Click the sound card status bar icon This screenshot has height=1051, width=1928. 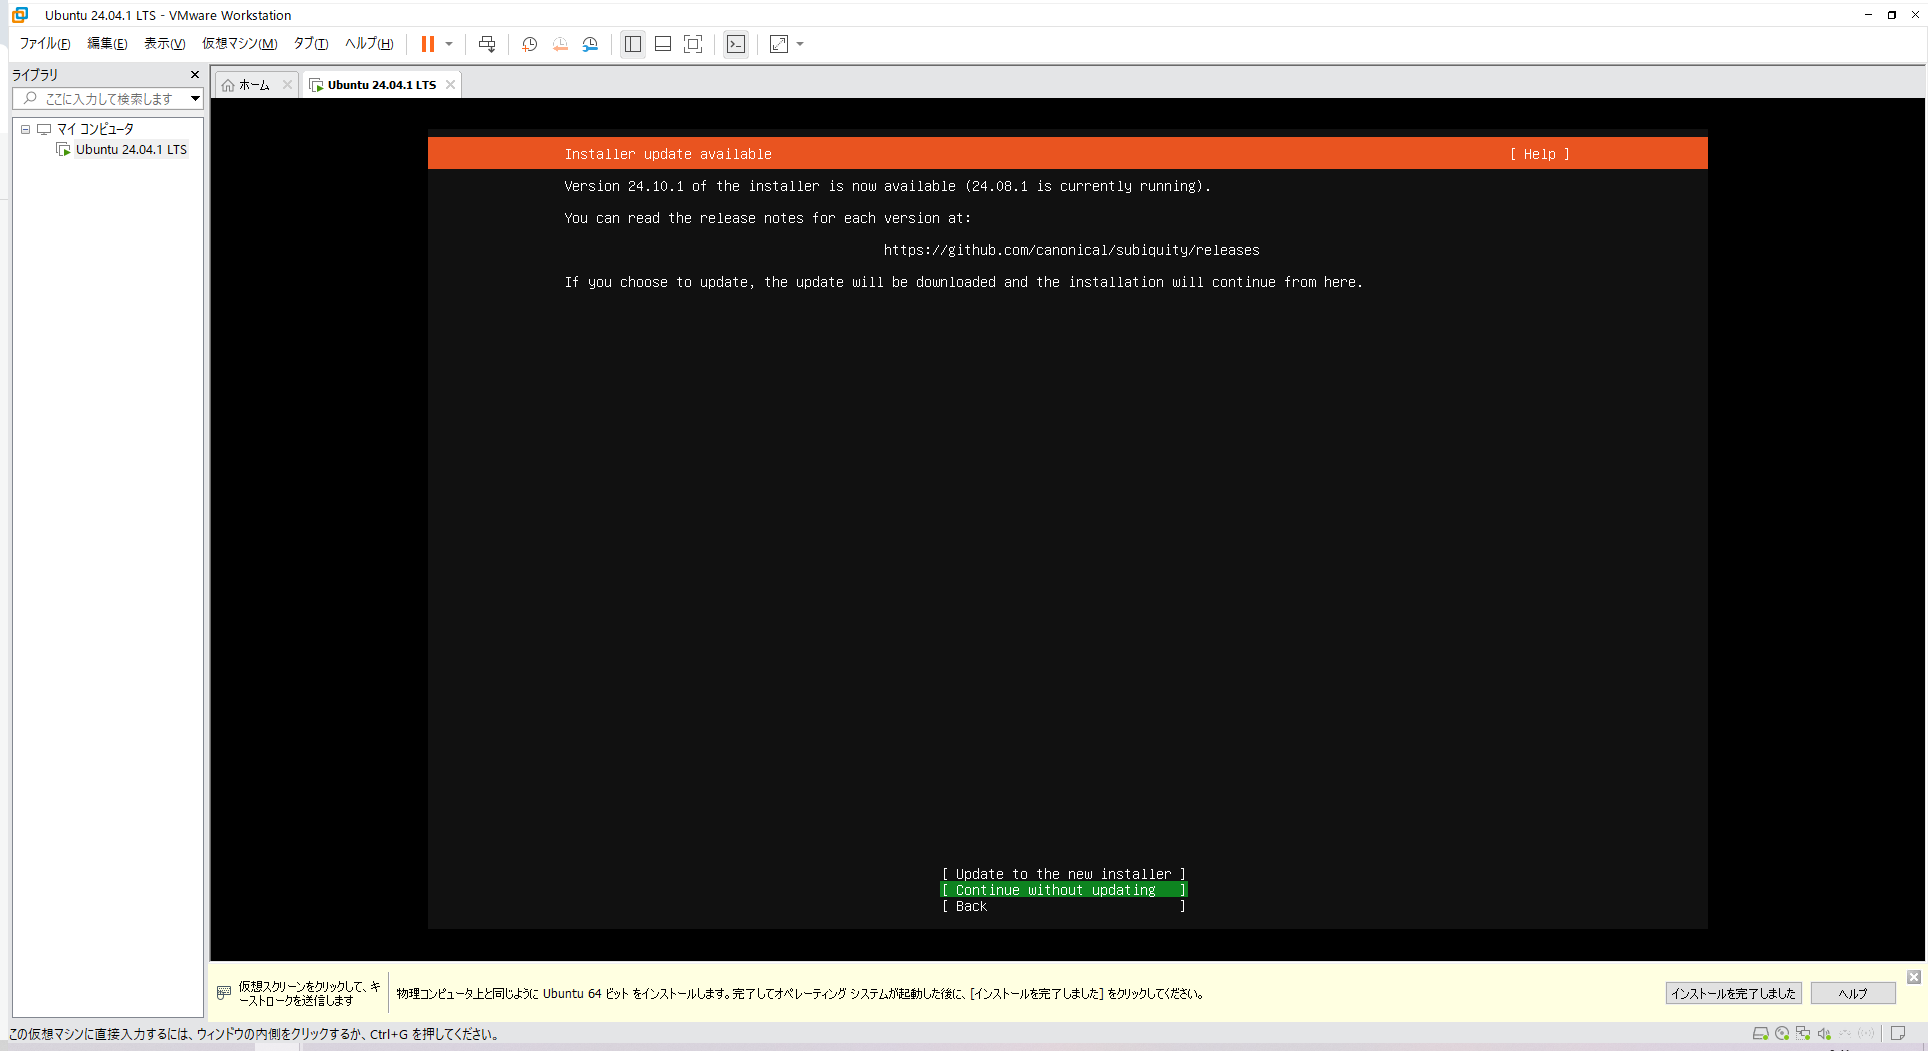[1824, 1034]
